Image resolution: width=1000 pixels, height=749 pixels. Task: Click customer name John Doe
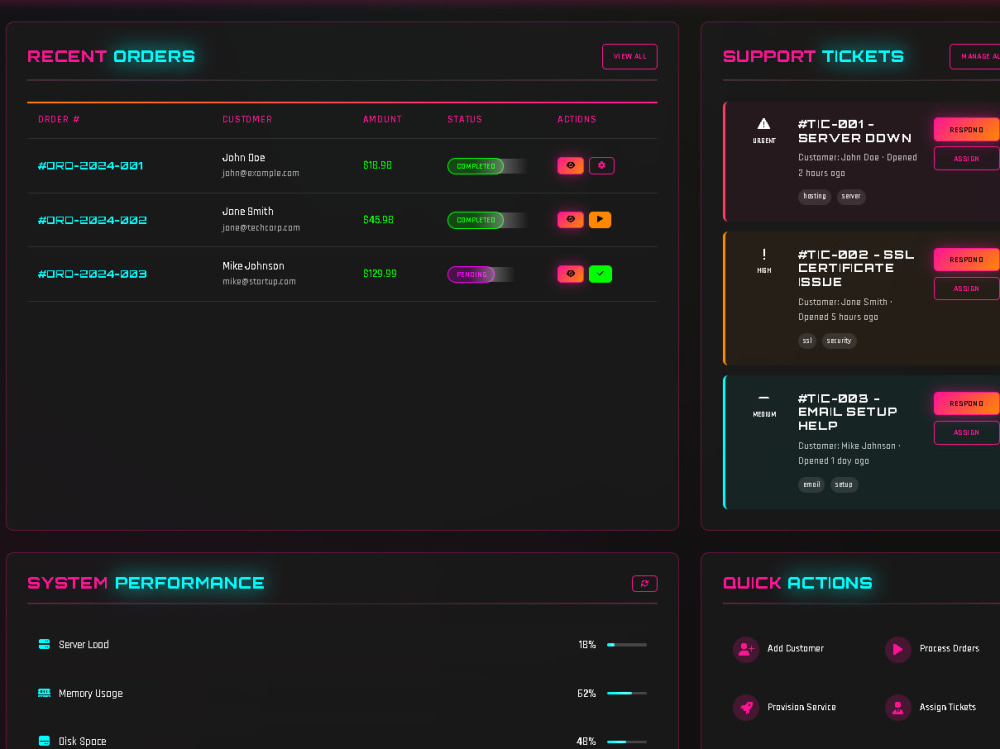[x=244, y=158]
